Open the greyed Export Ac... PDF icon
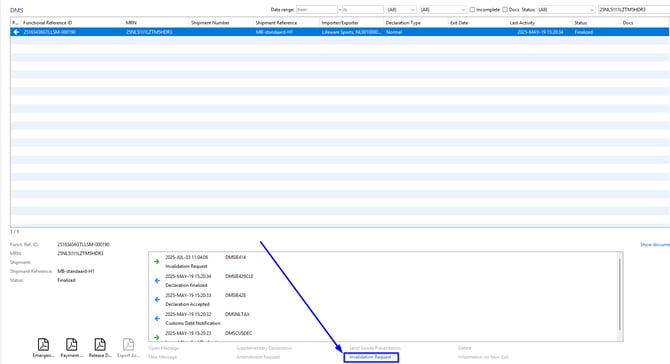 (128, 344)
